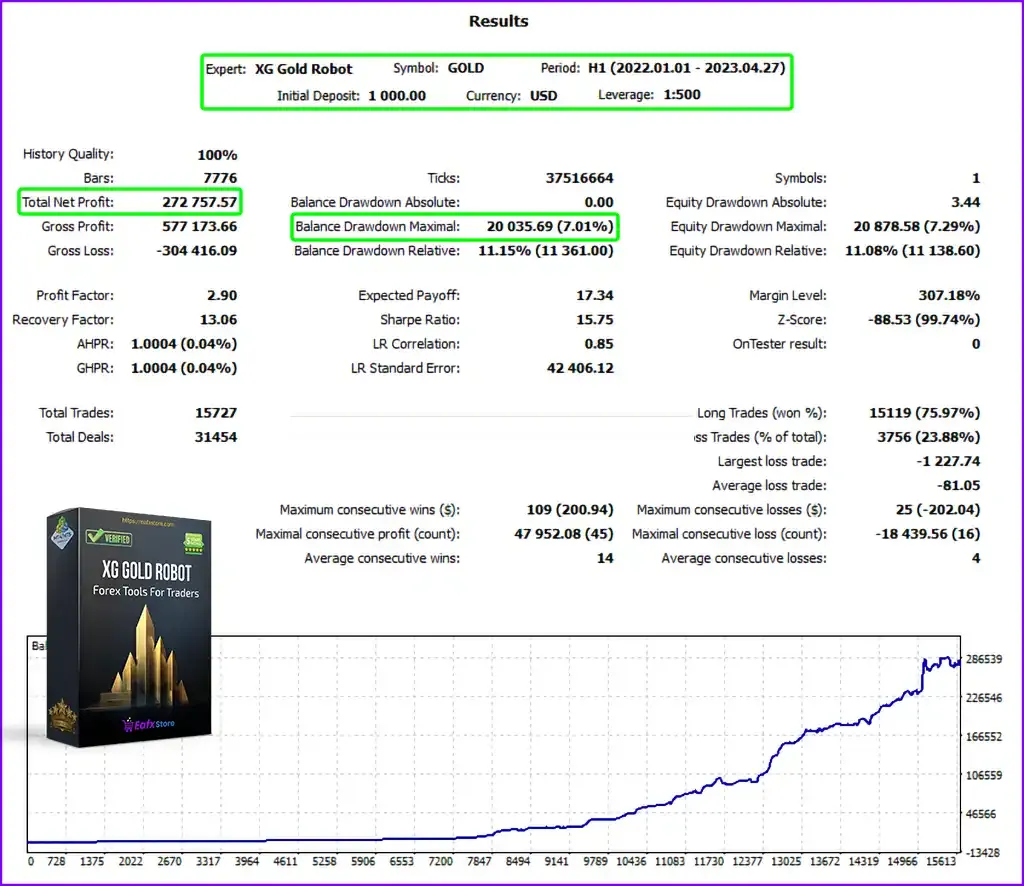1024x886 pixels.
Task: Click the XG Gold Robot expert name
Action: pyautogui.click(x=303, y=69)
